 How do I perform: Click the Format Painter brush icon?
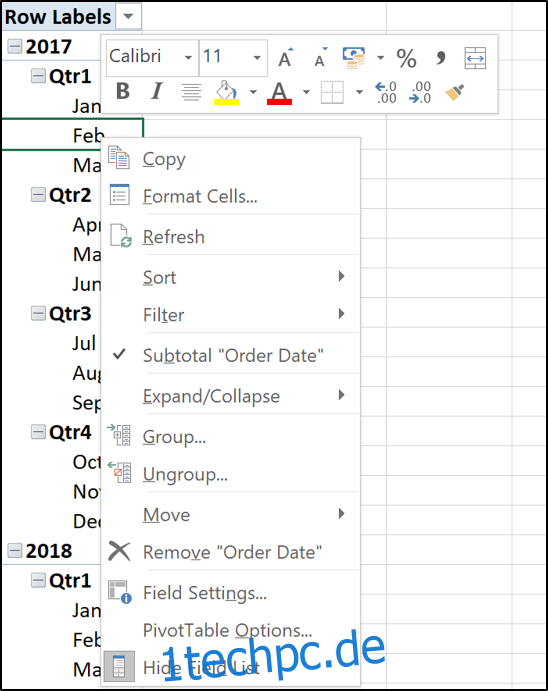pyautogui.click(x=454, y=92)
